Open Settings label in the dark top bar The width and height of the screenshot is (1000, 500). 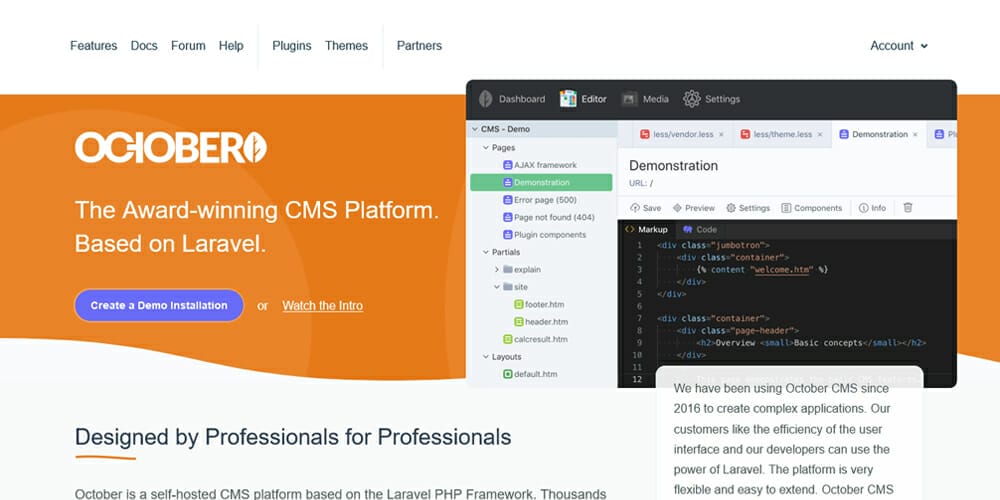(x=723, y=99)
